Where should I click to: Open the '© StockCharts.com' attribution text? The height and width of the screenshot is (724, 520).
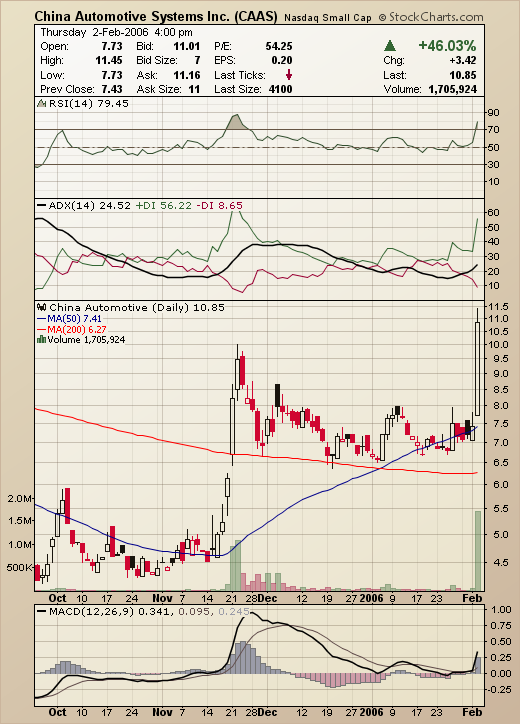coord(431,17)
